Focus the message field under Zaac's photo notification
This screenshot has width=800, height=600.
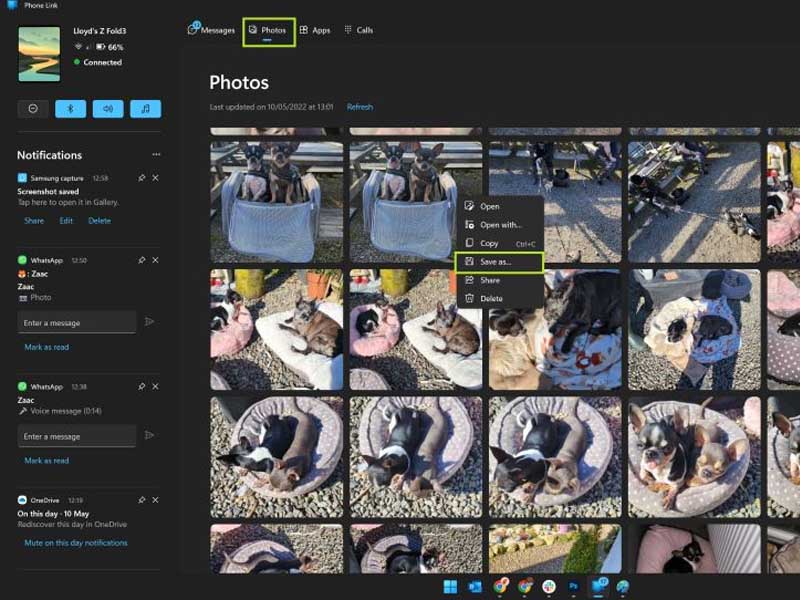pos(77,322)
